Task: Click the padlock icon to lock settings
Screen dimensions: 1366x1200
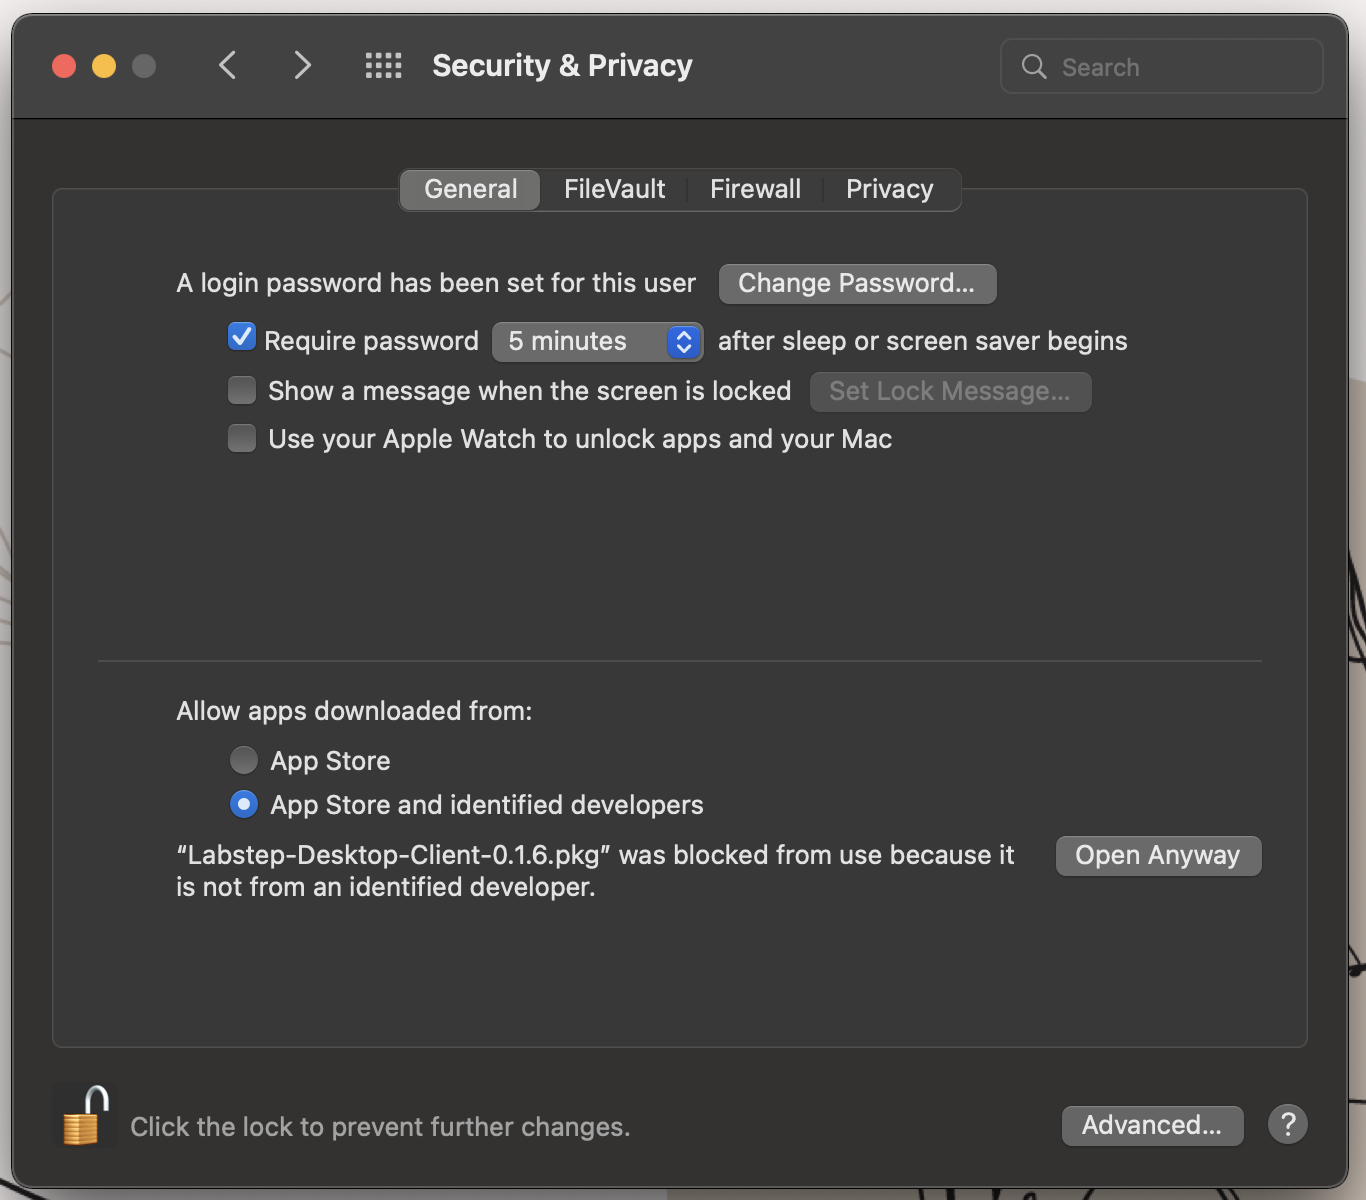Action: [83, 1116]
